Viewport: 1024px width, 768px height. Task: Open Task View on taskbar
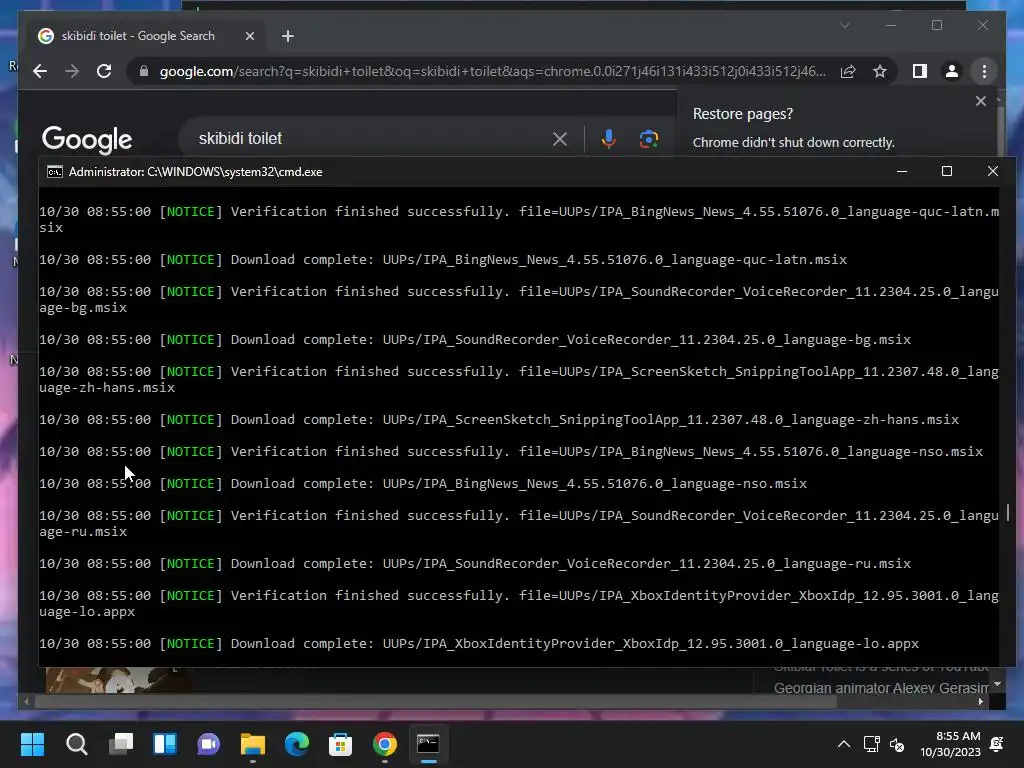point(121,744)
